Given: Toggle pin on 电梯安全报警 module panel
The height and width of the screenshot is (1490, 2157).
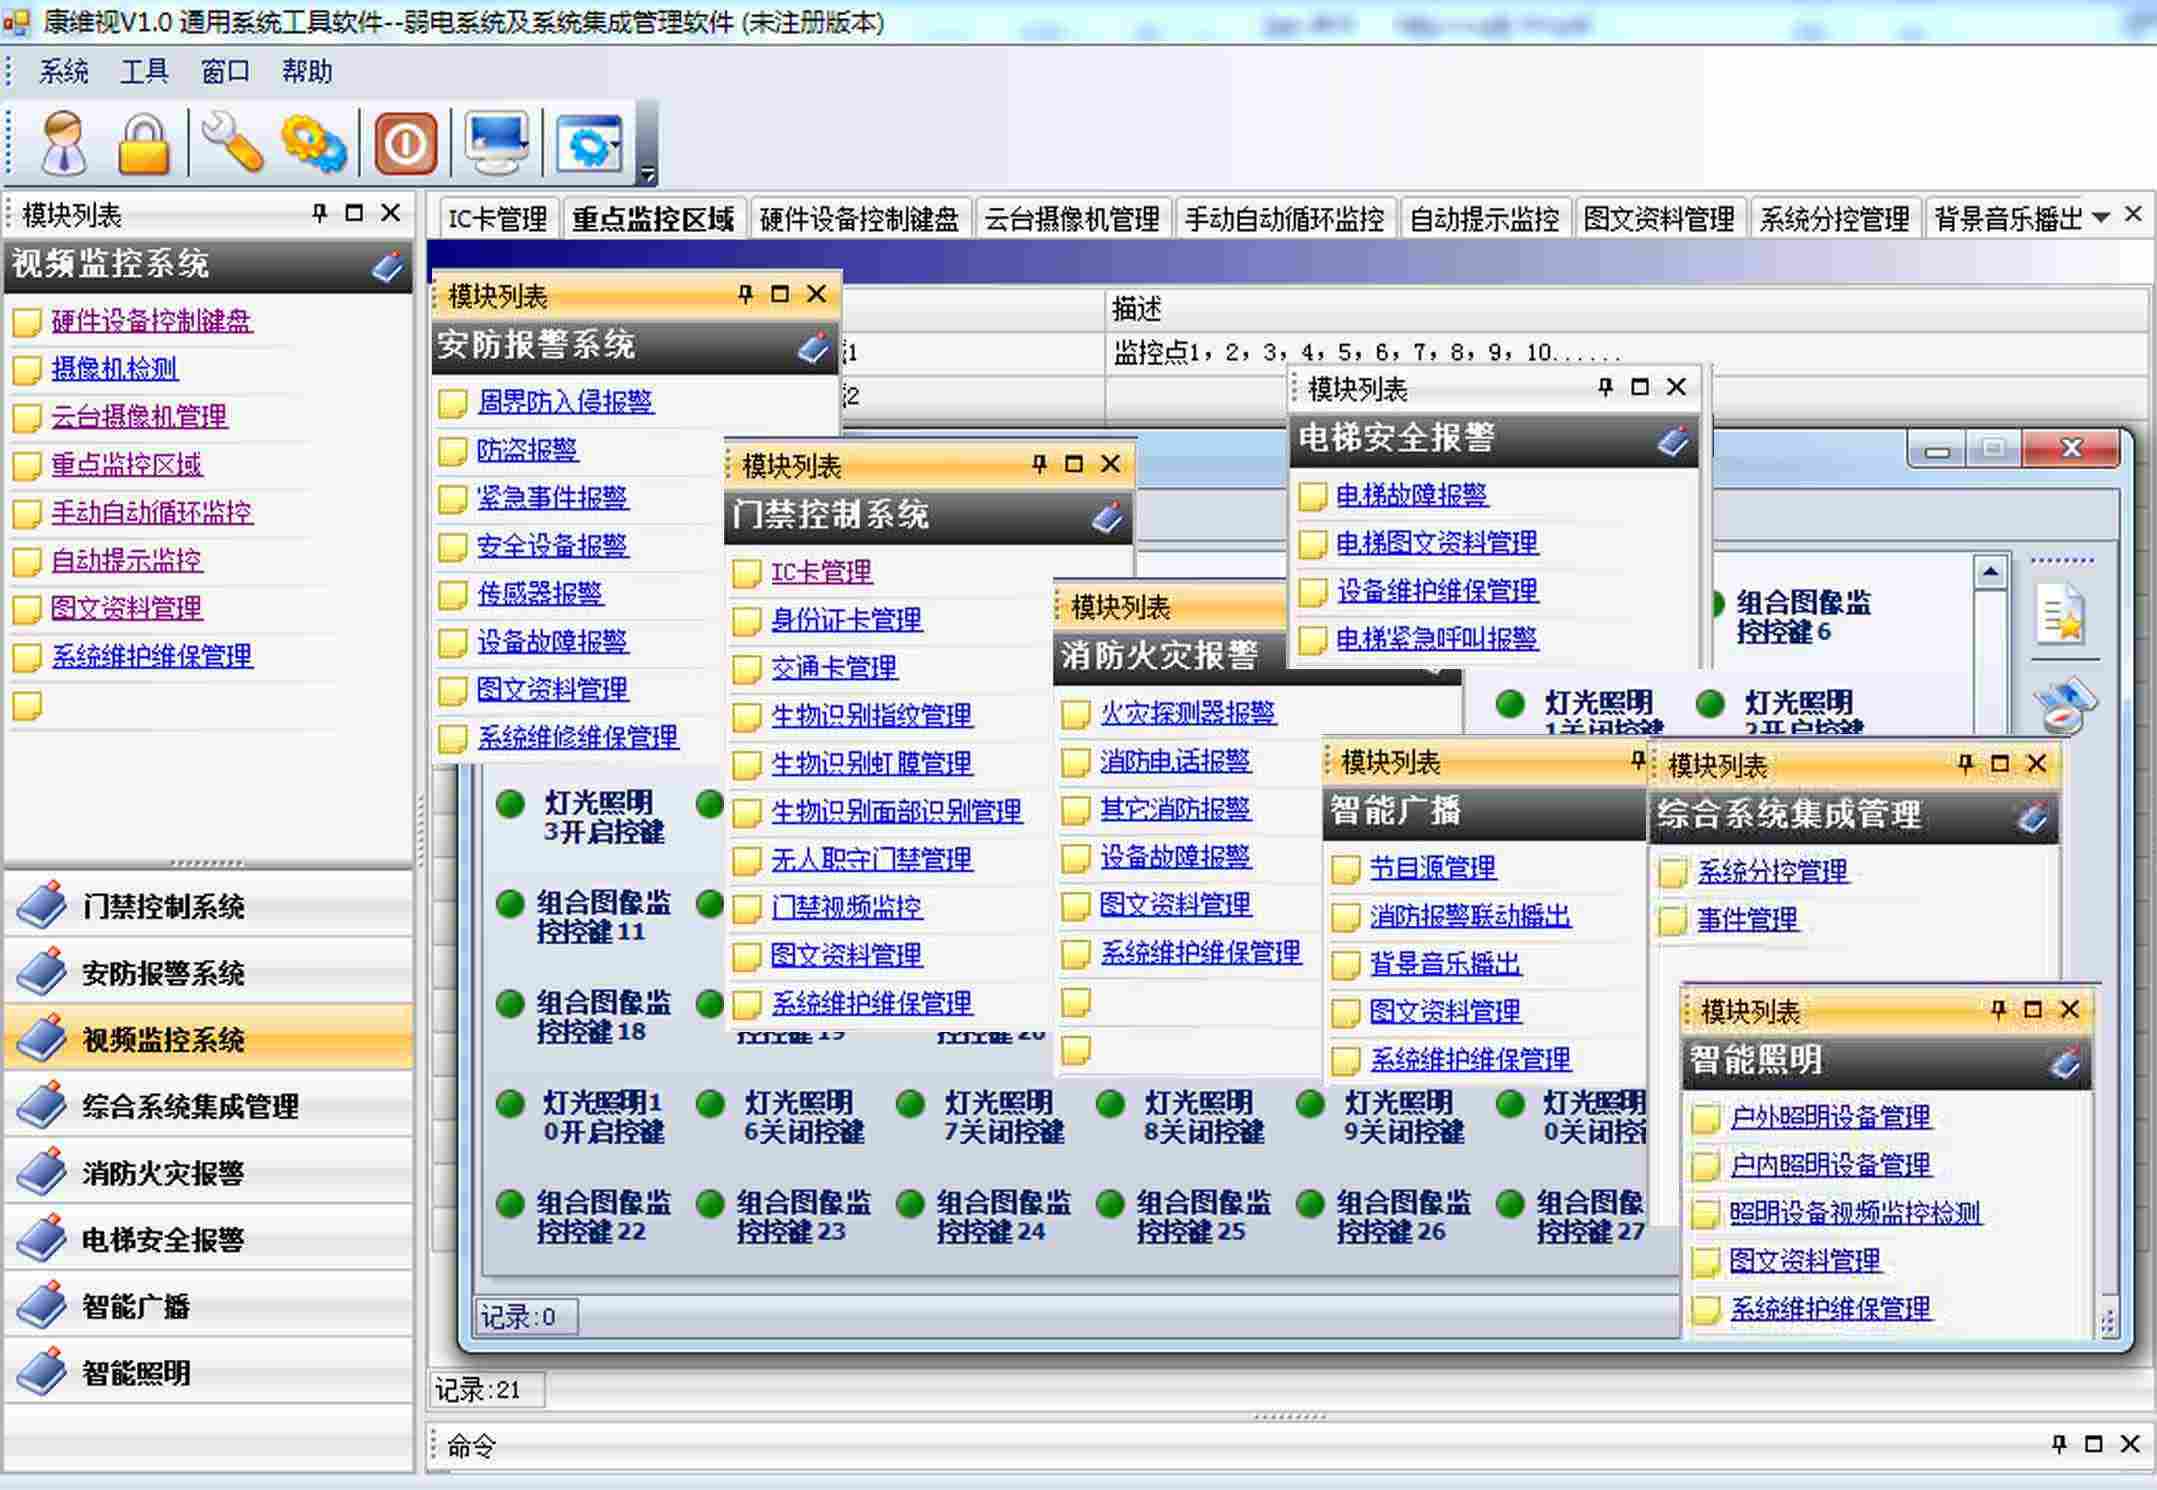Looking at the screenshot, I should 1605,387.
